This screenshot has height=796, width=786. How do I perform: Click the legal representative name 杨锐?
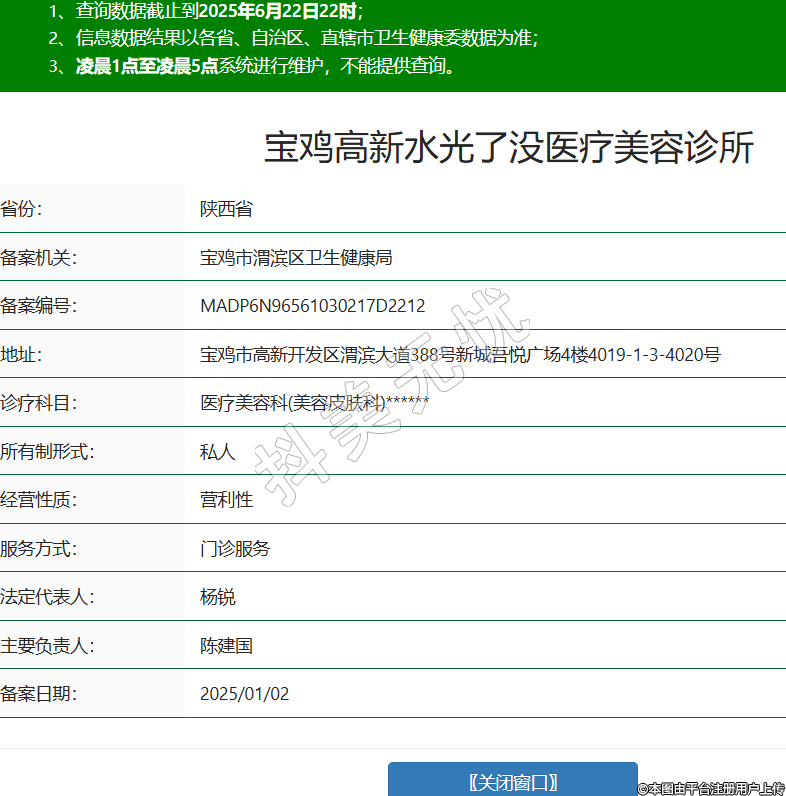[x=217, y=597]
